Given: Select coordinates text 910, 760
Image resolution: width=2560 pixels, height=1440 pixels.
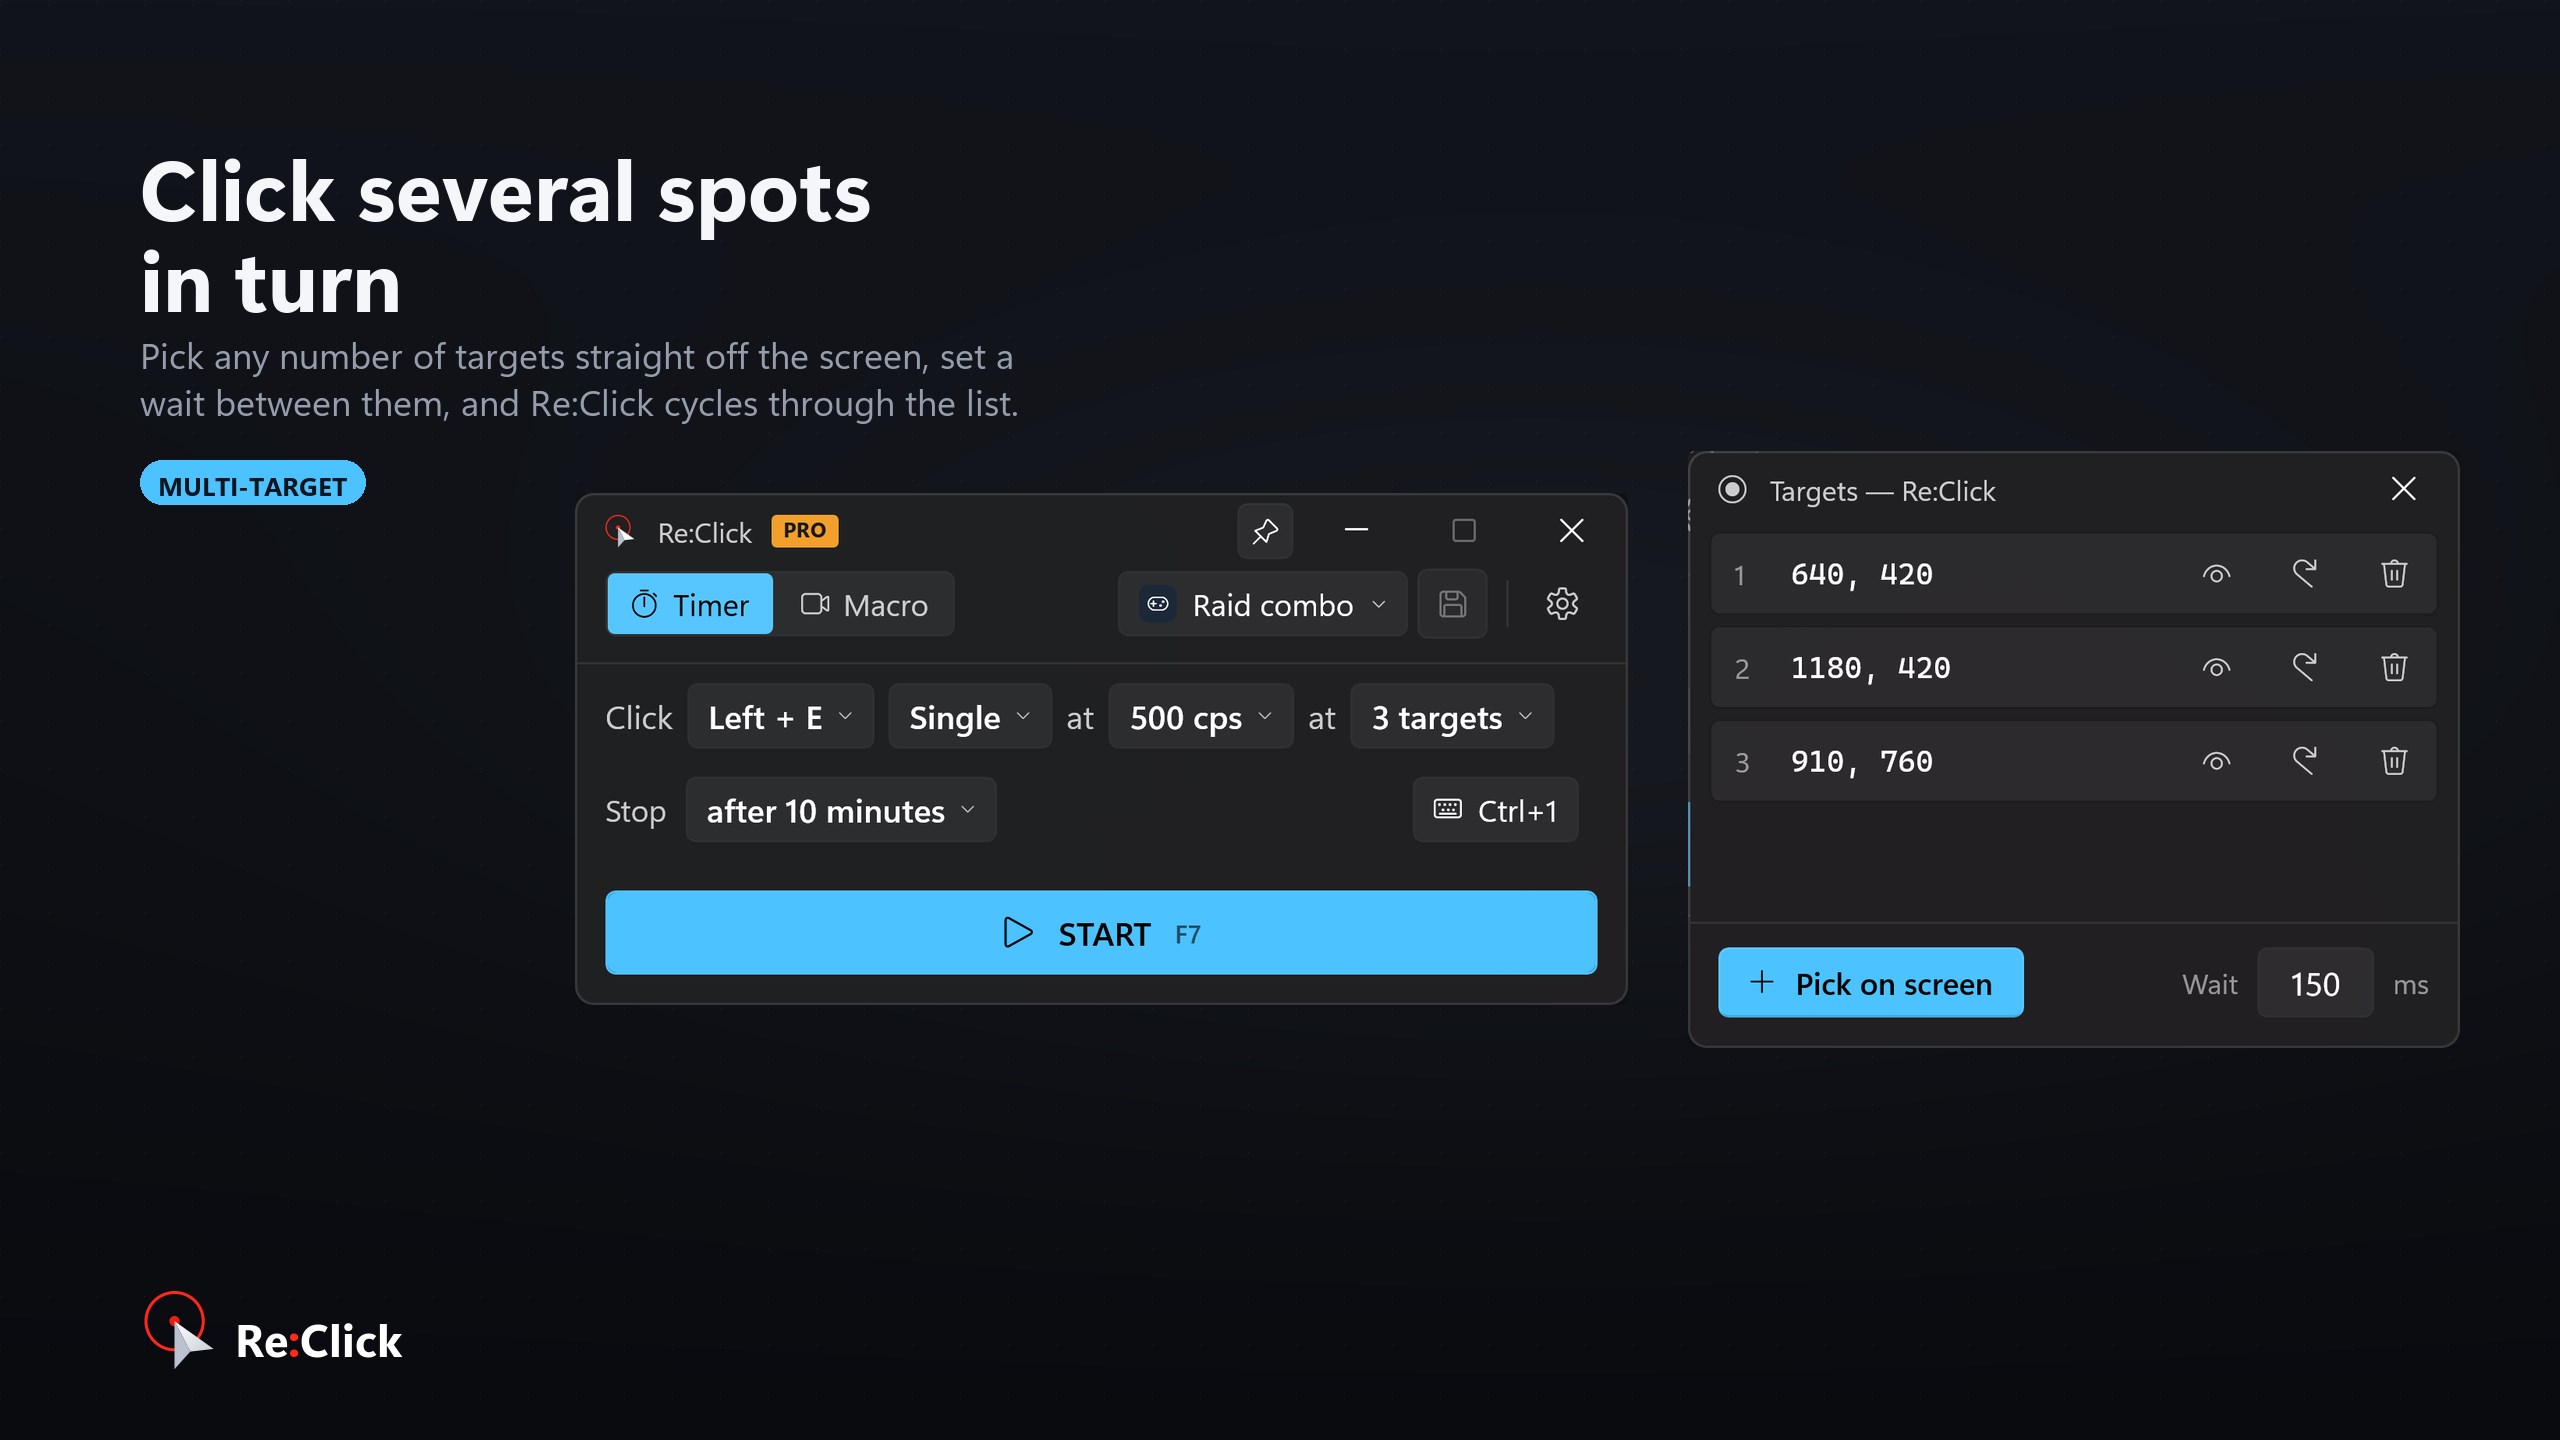Looking at the screenshot, I should tap(1861, 762).
